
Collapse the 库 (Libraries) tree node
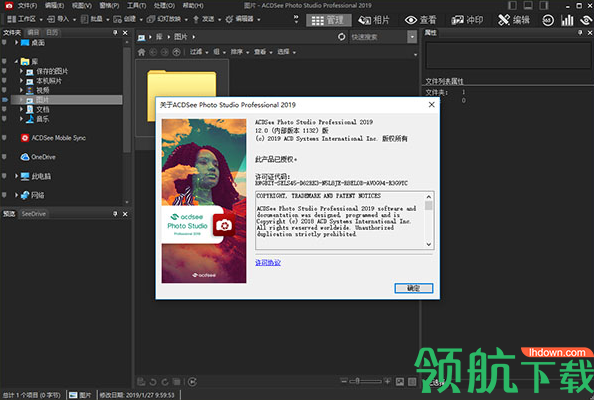coord(16,61)
